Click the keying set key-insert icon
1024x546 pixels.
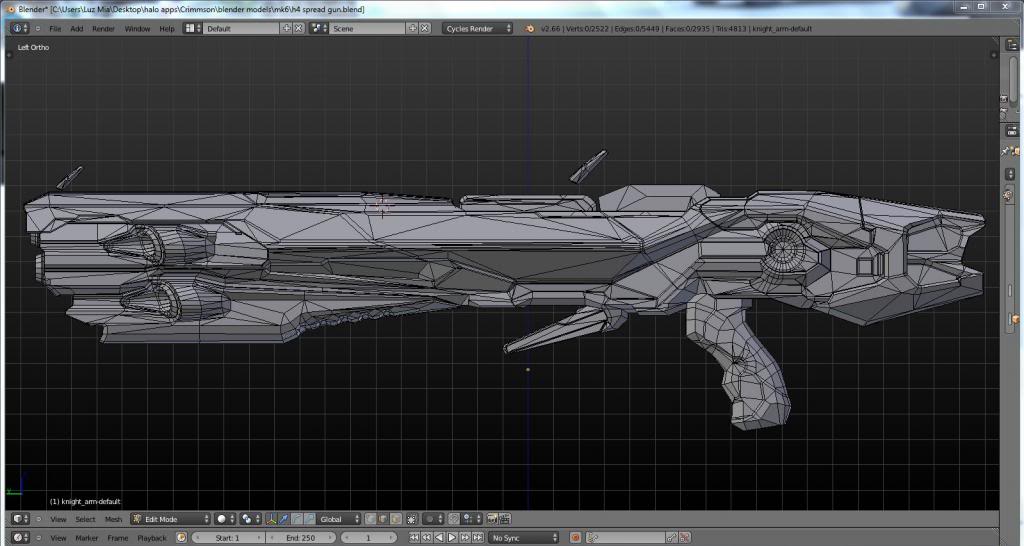[672, 538]
